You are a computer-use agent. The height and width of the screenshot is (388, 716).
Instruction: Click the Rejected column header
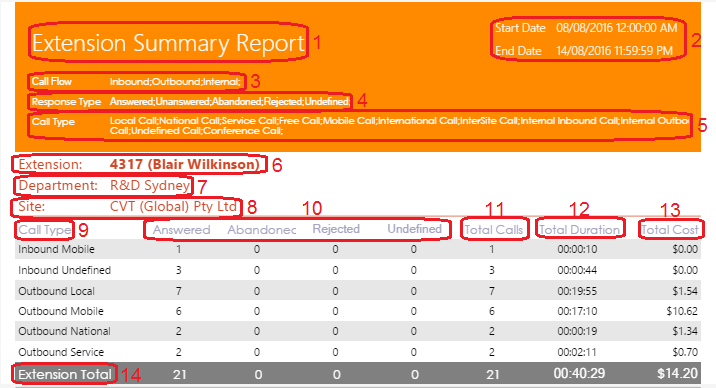point(336,229)
